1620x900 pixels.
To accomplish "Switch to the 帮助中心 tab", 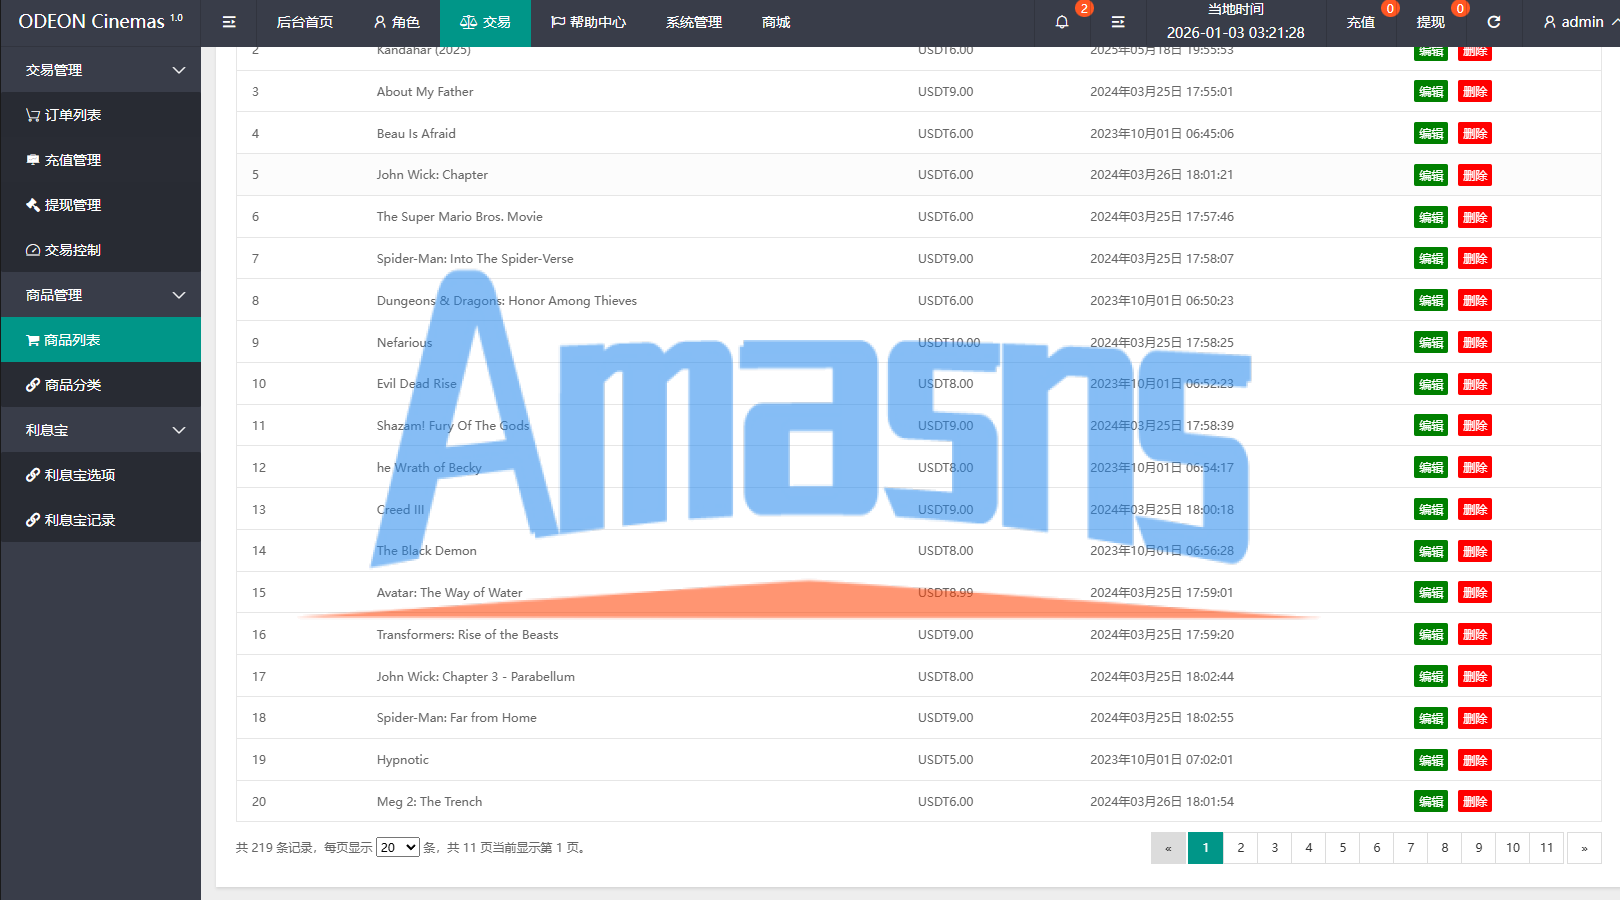I will pos(589,22).
